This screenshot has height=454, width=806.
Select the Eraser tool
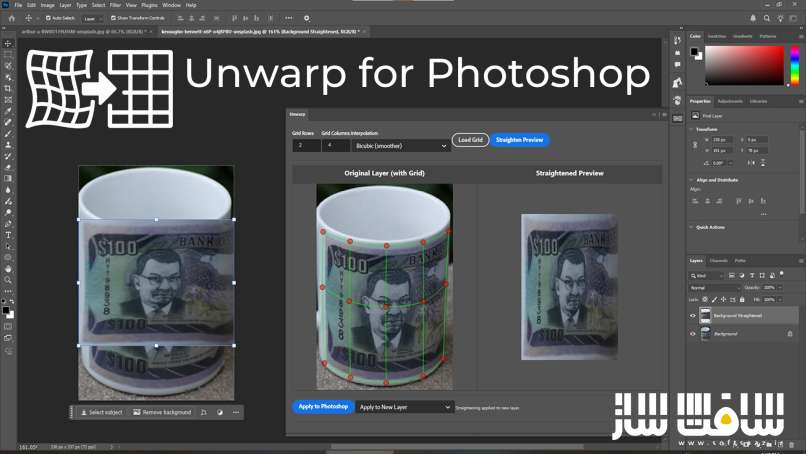tap(8, 168)
